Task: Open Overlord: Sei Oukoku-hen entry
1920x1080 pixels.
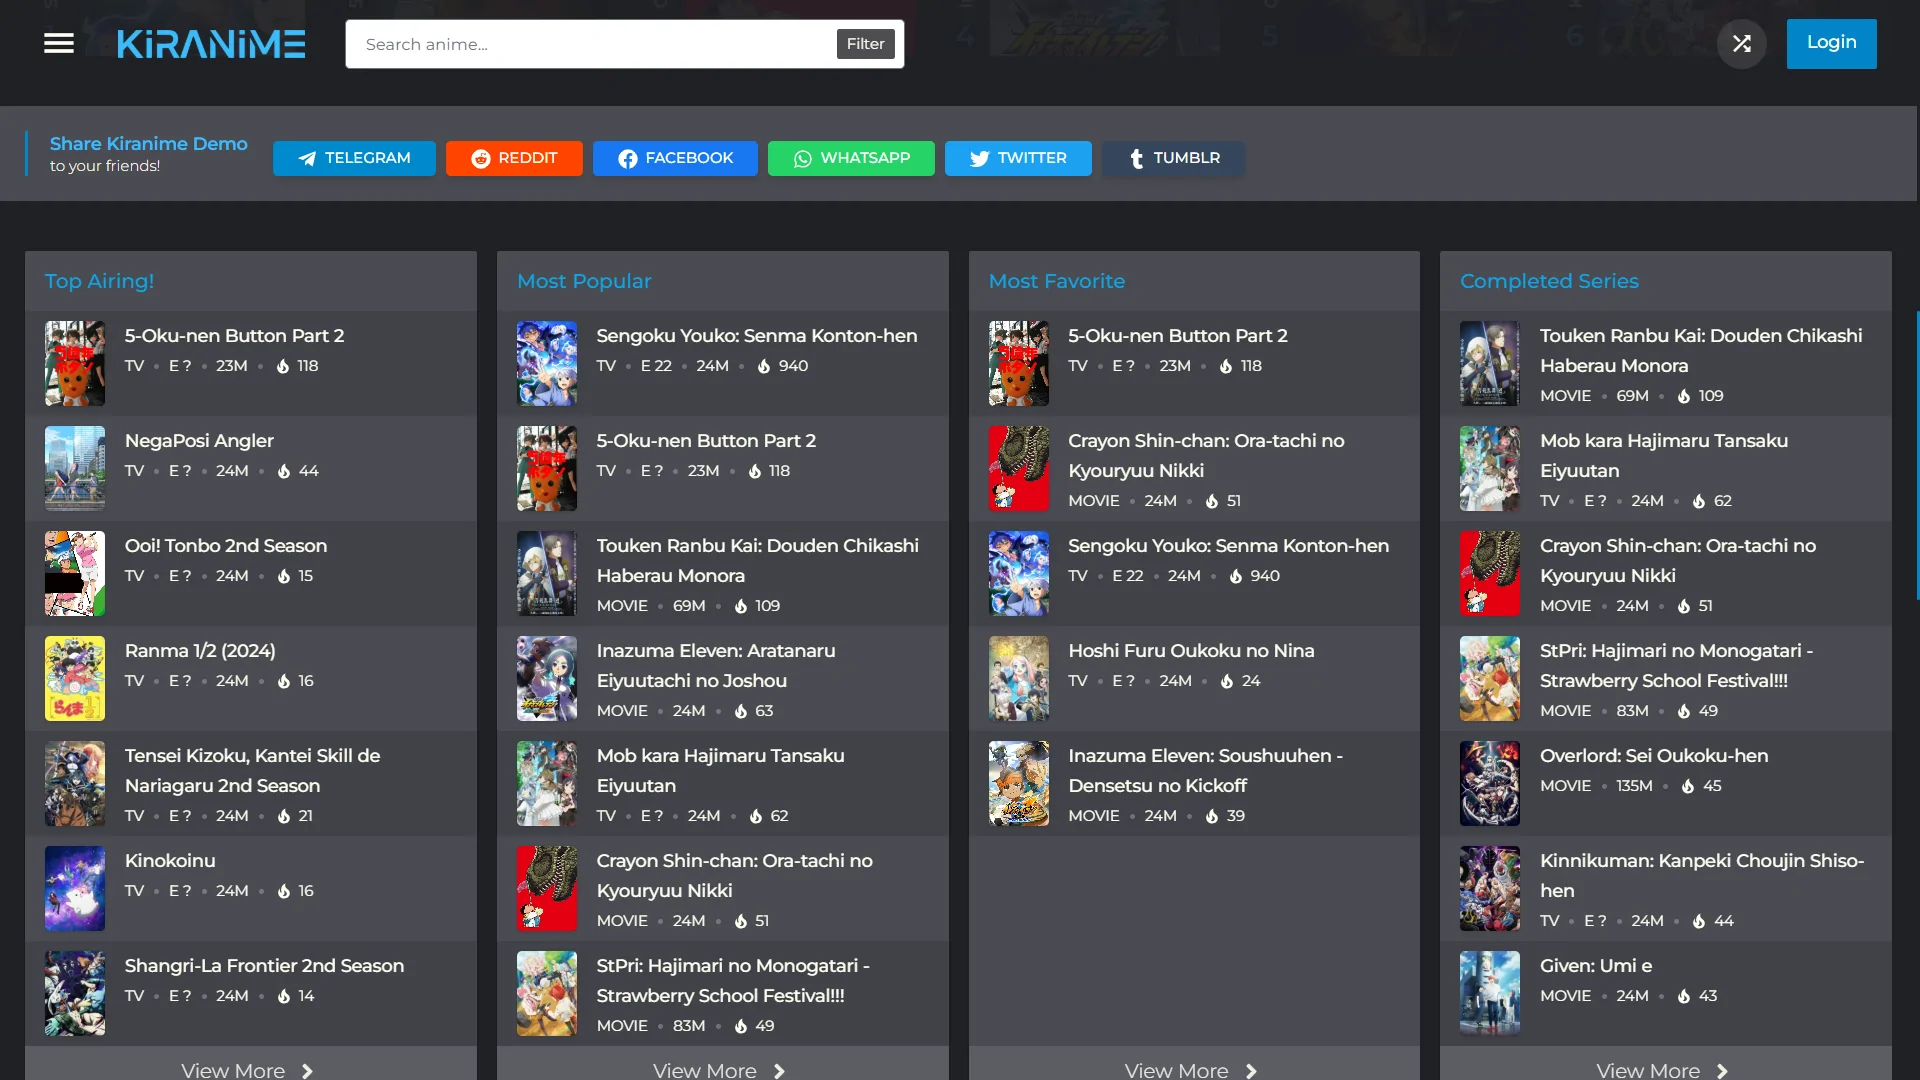Action: tap(1653, 756)
